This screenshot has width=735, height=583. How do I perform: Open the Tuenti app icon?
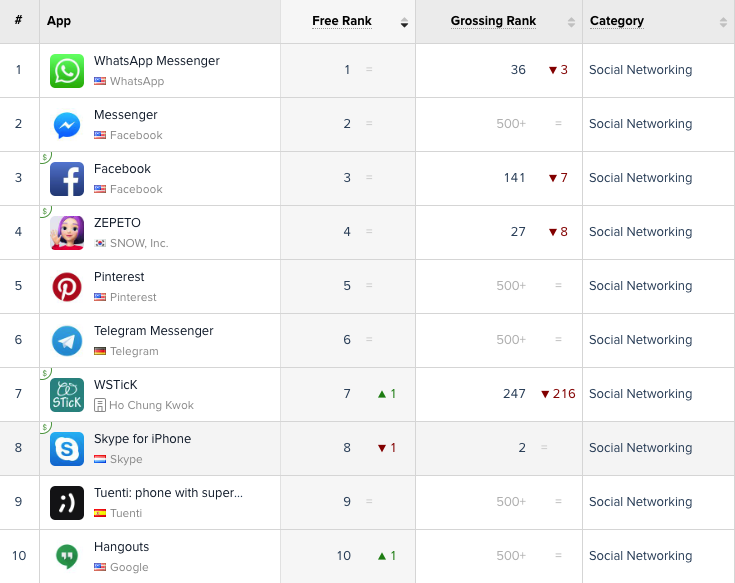[x=67, y=503]
